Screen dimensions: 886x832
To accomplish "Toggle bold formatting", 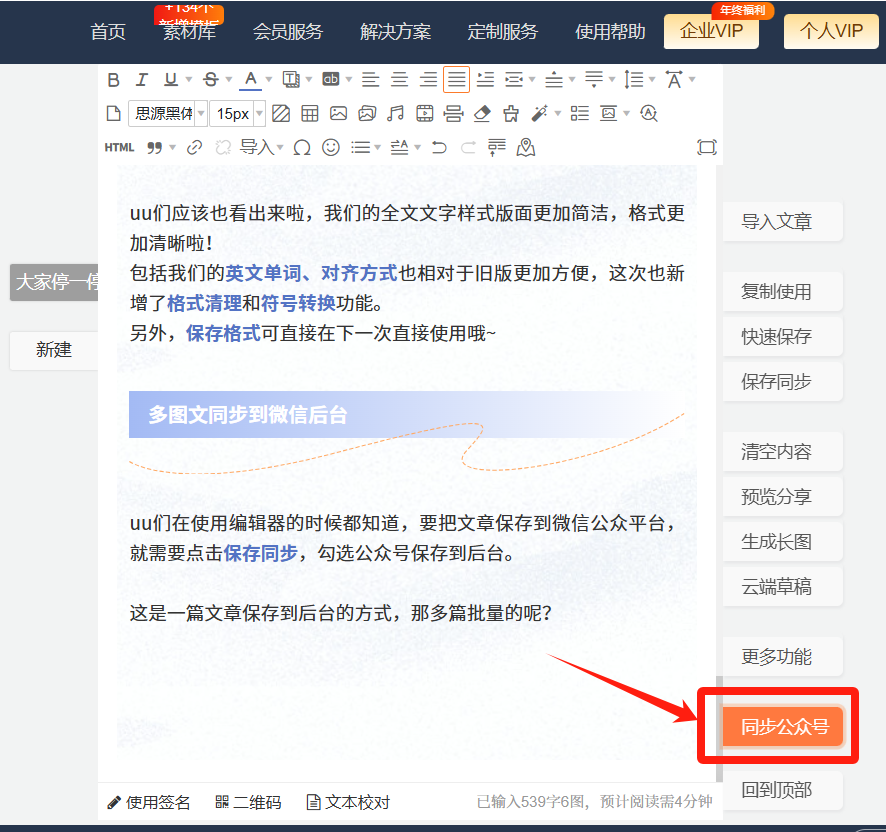I will [x=114, y=80].
